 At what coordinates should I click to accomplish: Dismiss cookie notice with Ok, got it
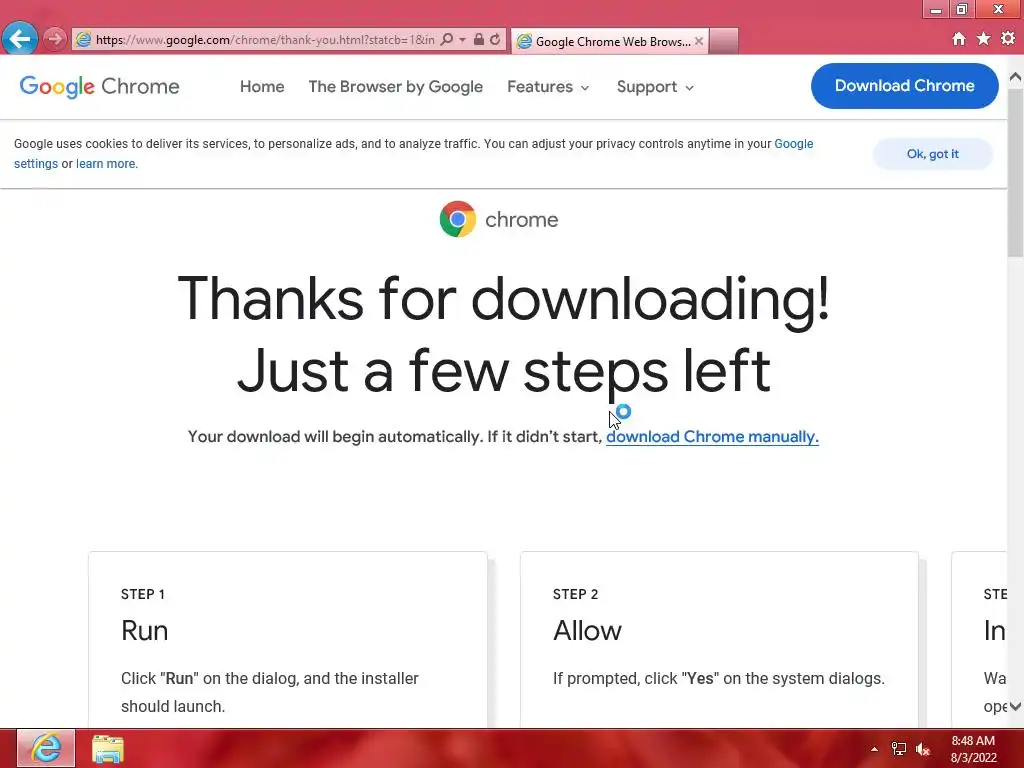pyautogui.click(x=933, y=154)
